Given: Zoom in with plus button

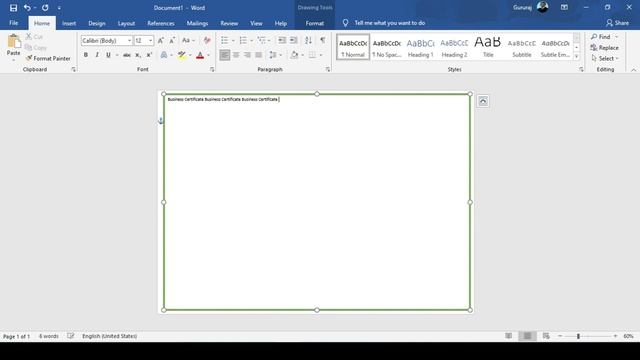Looking at the screenshot, I should coord(615,336).
